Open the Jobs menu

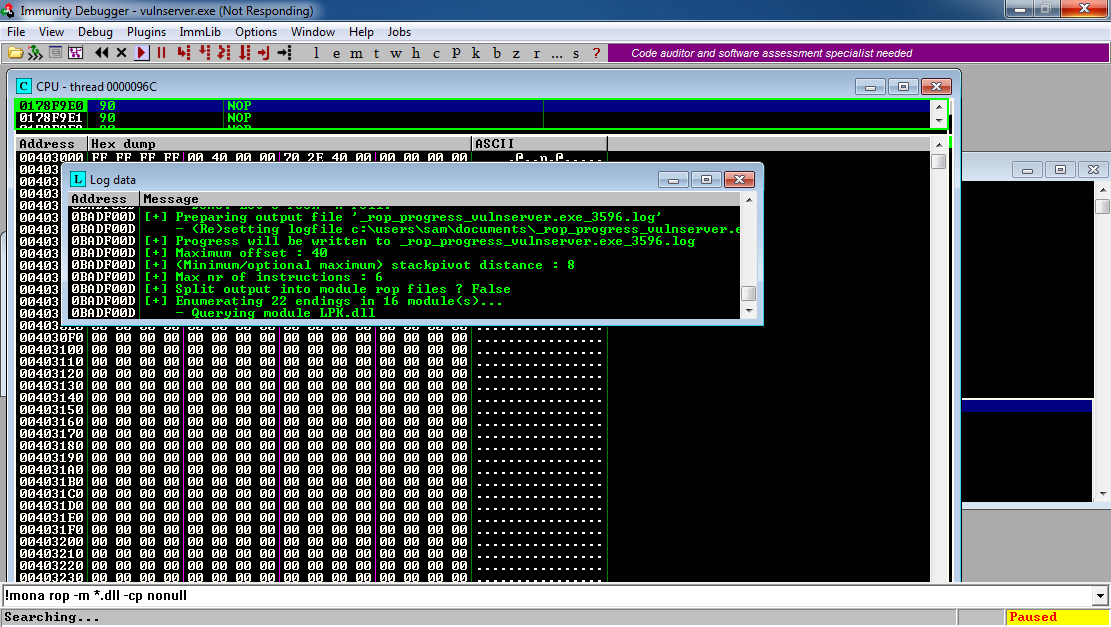click(x=399, y=32)
